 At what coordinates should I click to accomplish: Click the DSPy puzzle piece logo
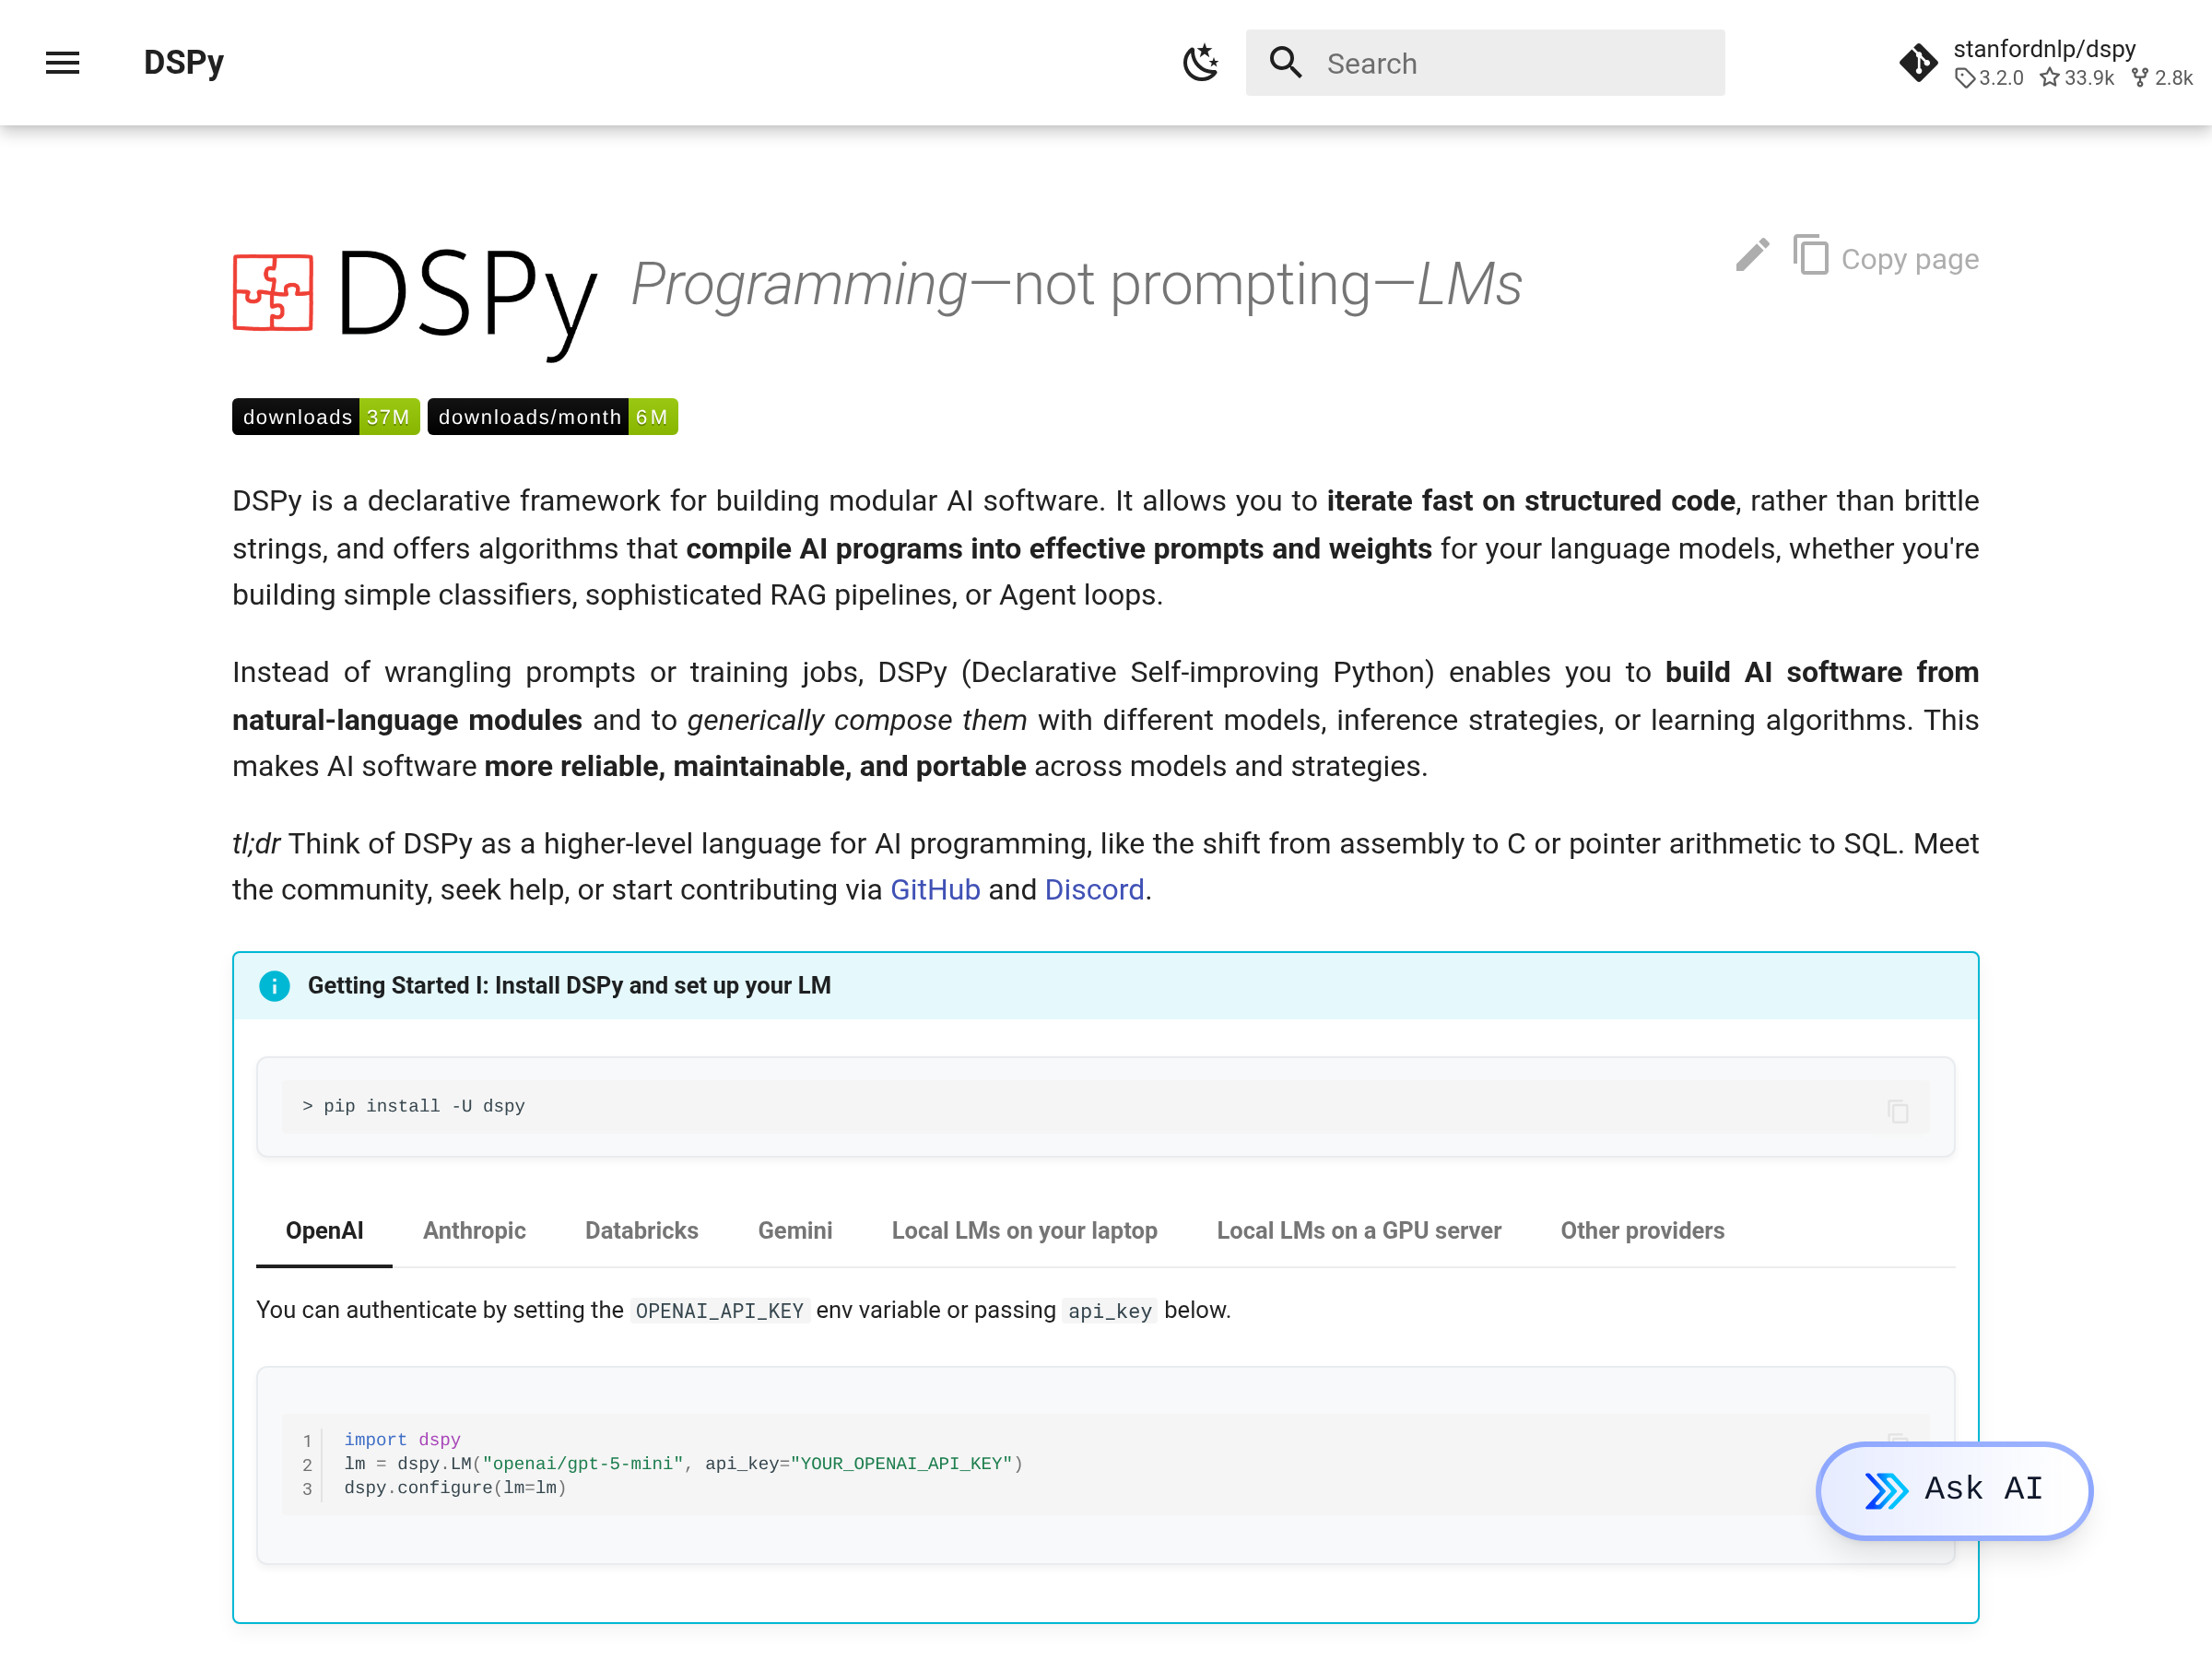coord(273,292)
